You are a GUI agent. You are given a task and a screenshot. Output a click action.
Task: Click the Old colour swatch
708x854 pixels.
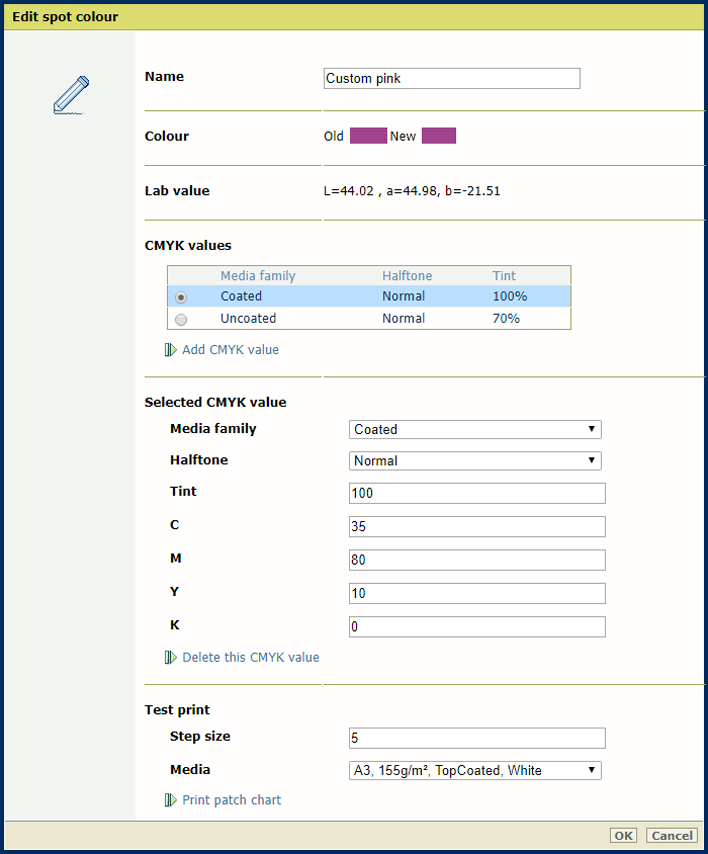pos(368,136)
